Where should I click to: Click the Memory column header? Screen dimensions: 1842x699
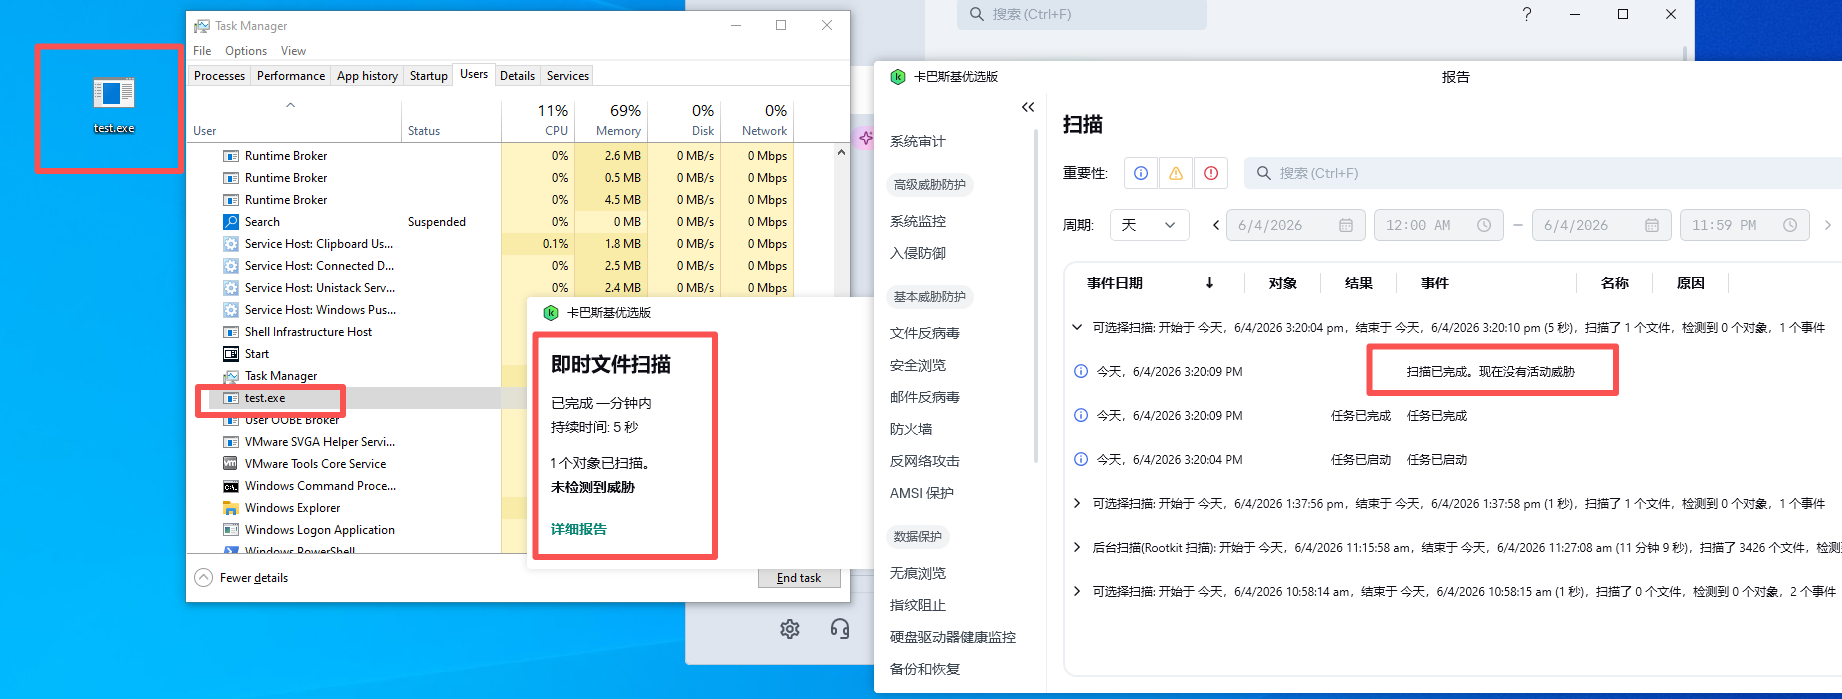pos(610,120)
